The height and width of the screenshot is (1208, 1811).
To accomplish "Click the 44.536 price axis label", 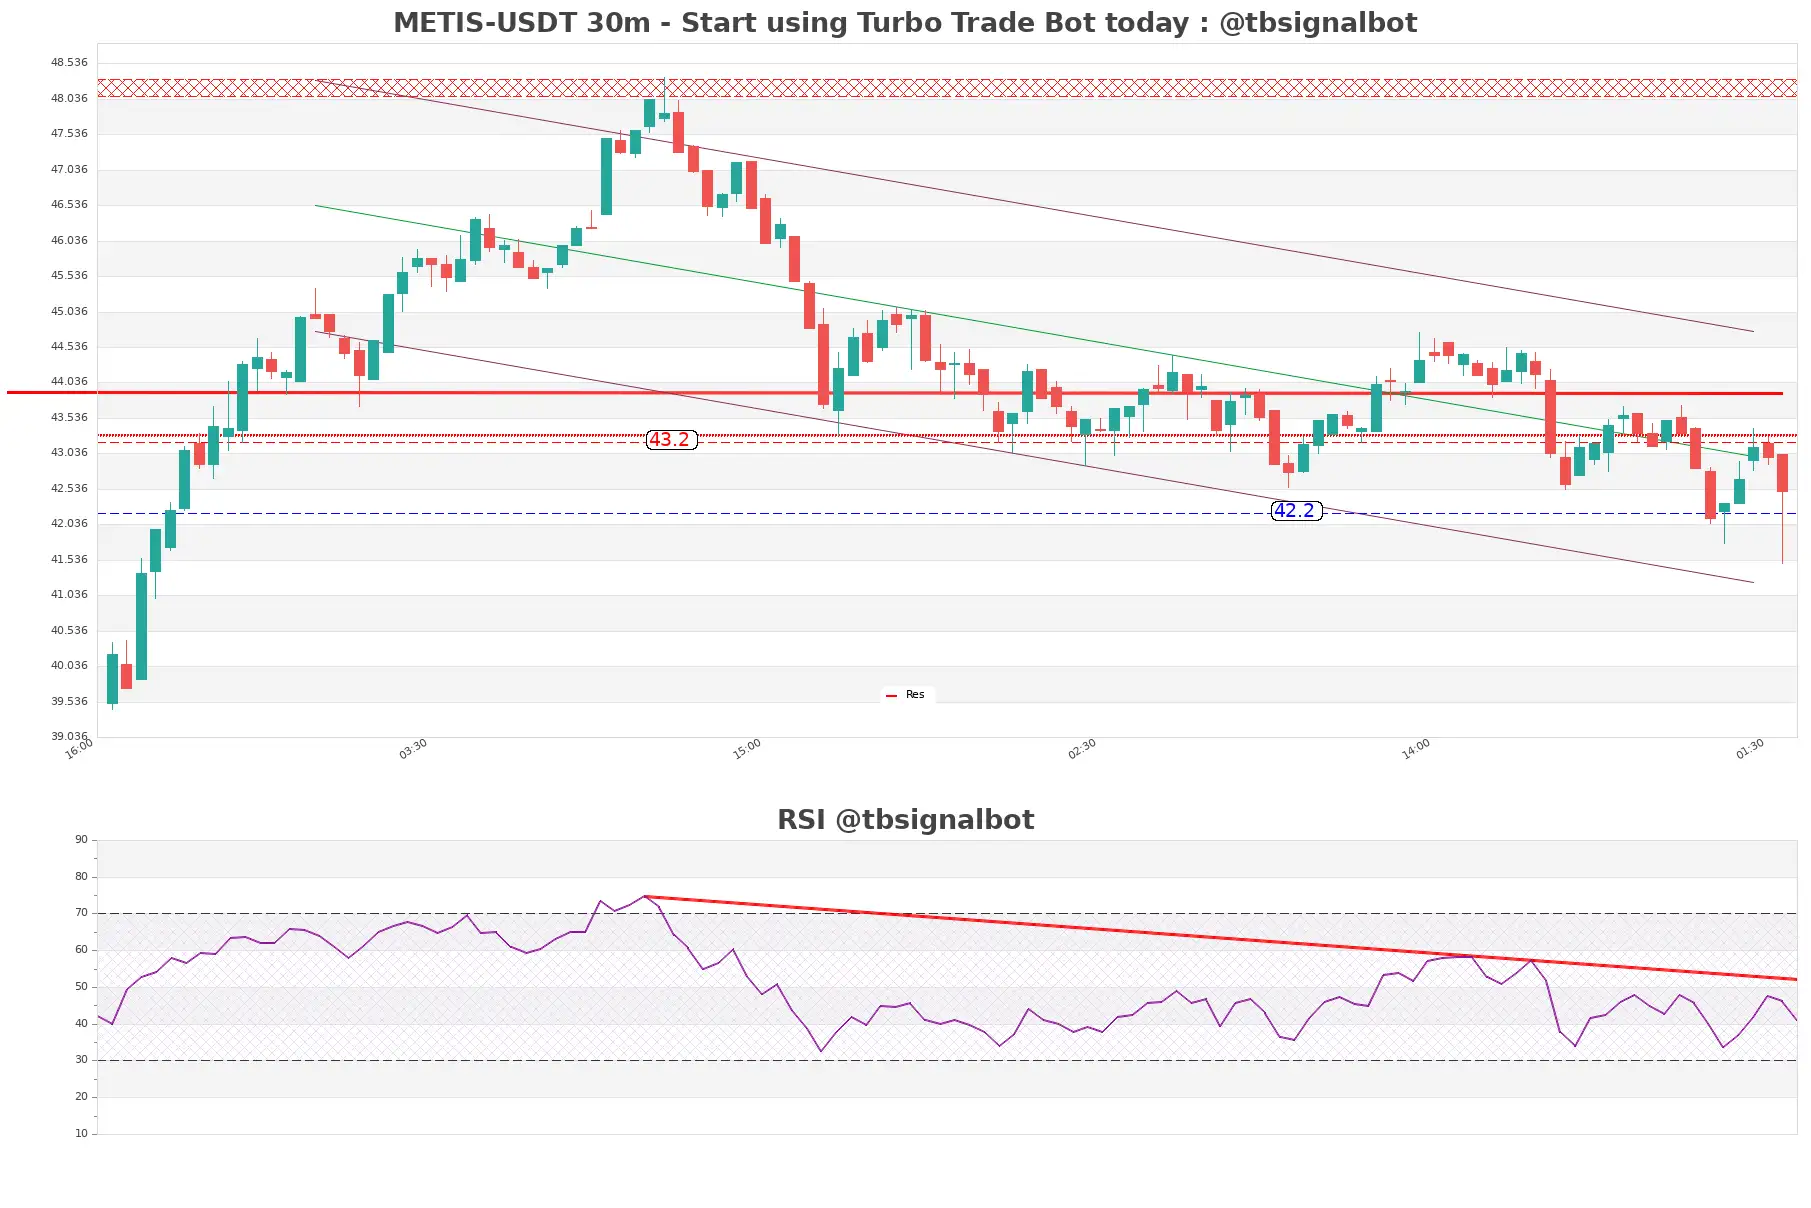I will [x=69, y=346].
